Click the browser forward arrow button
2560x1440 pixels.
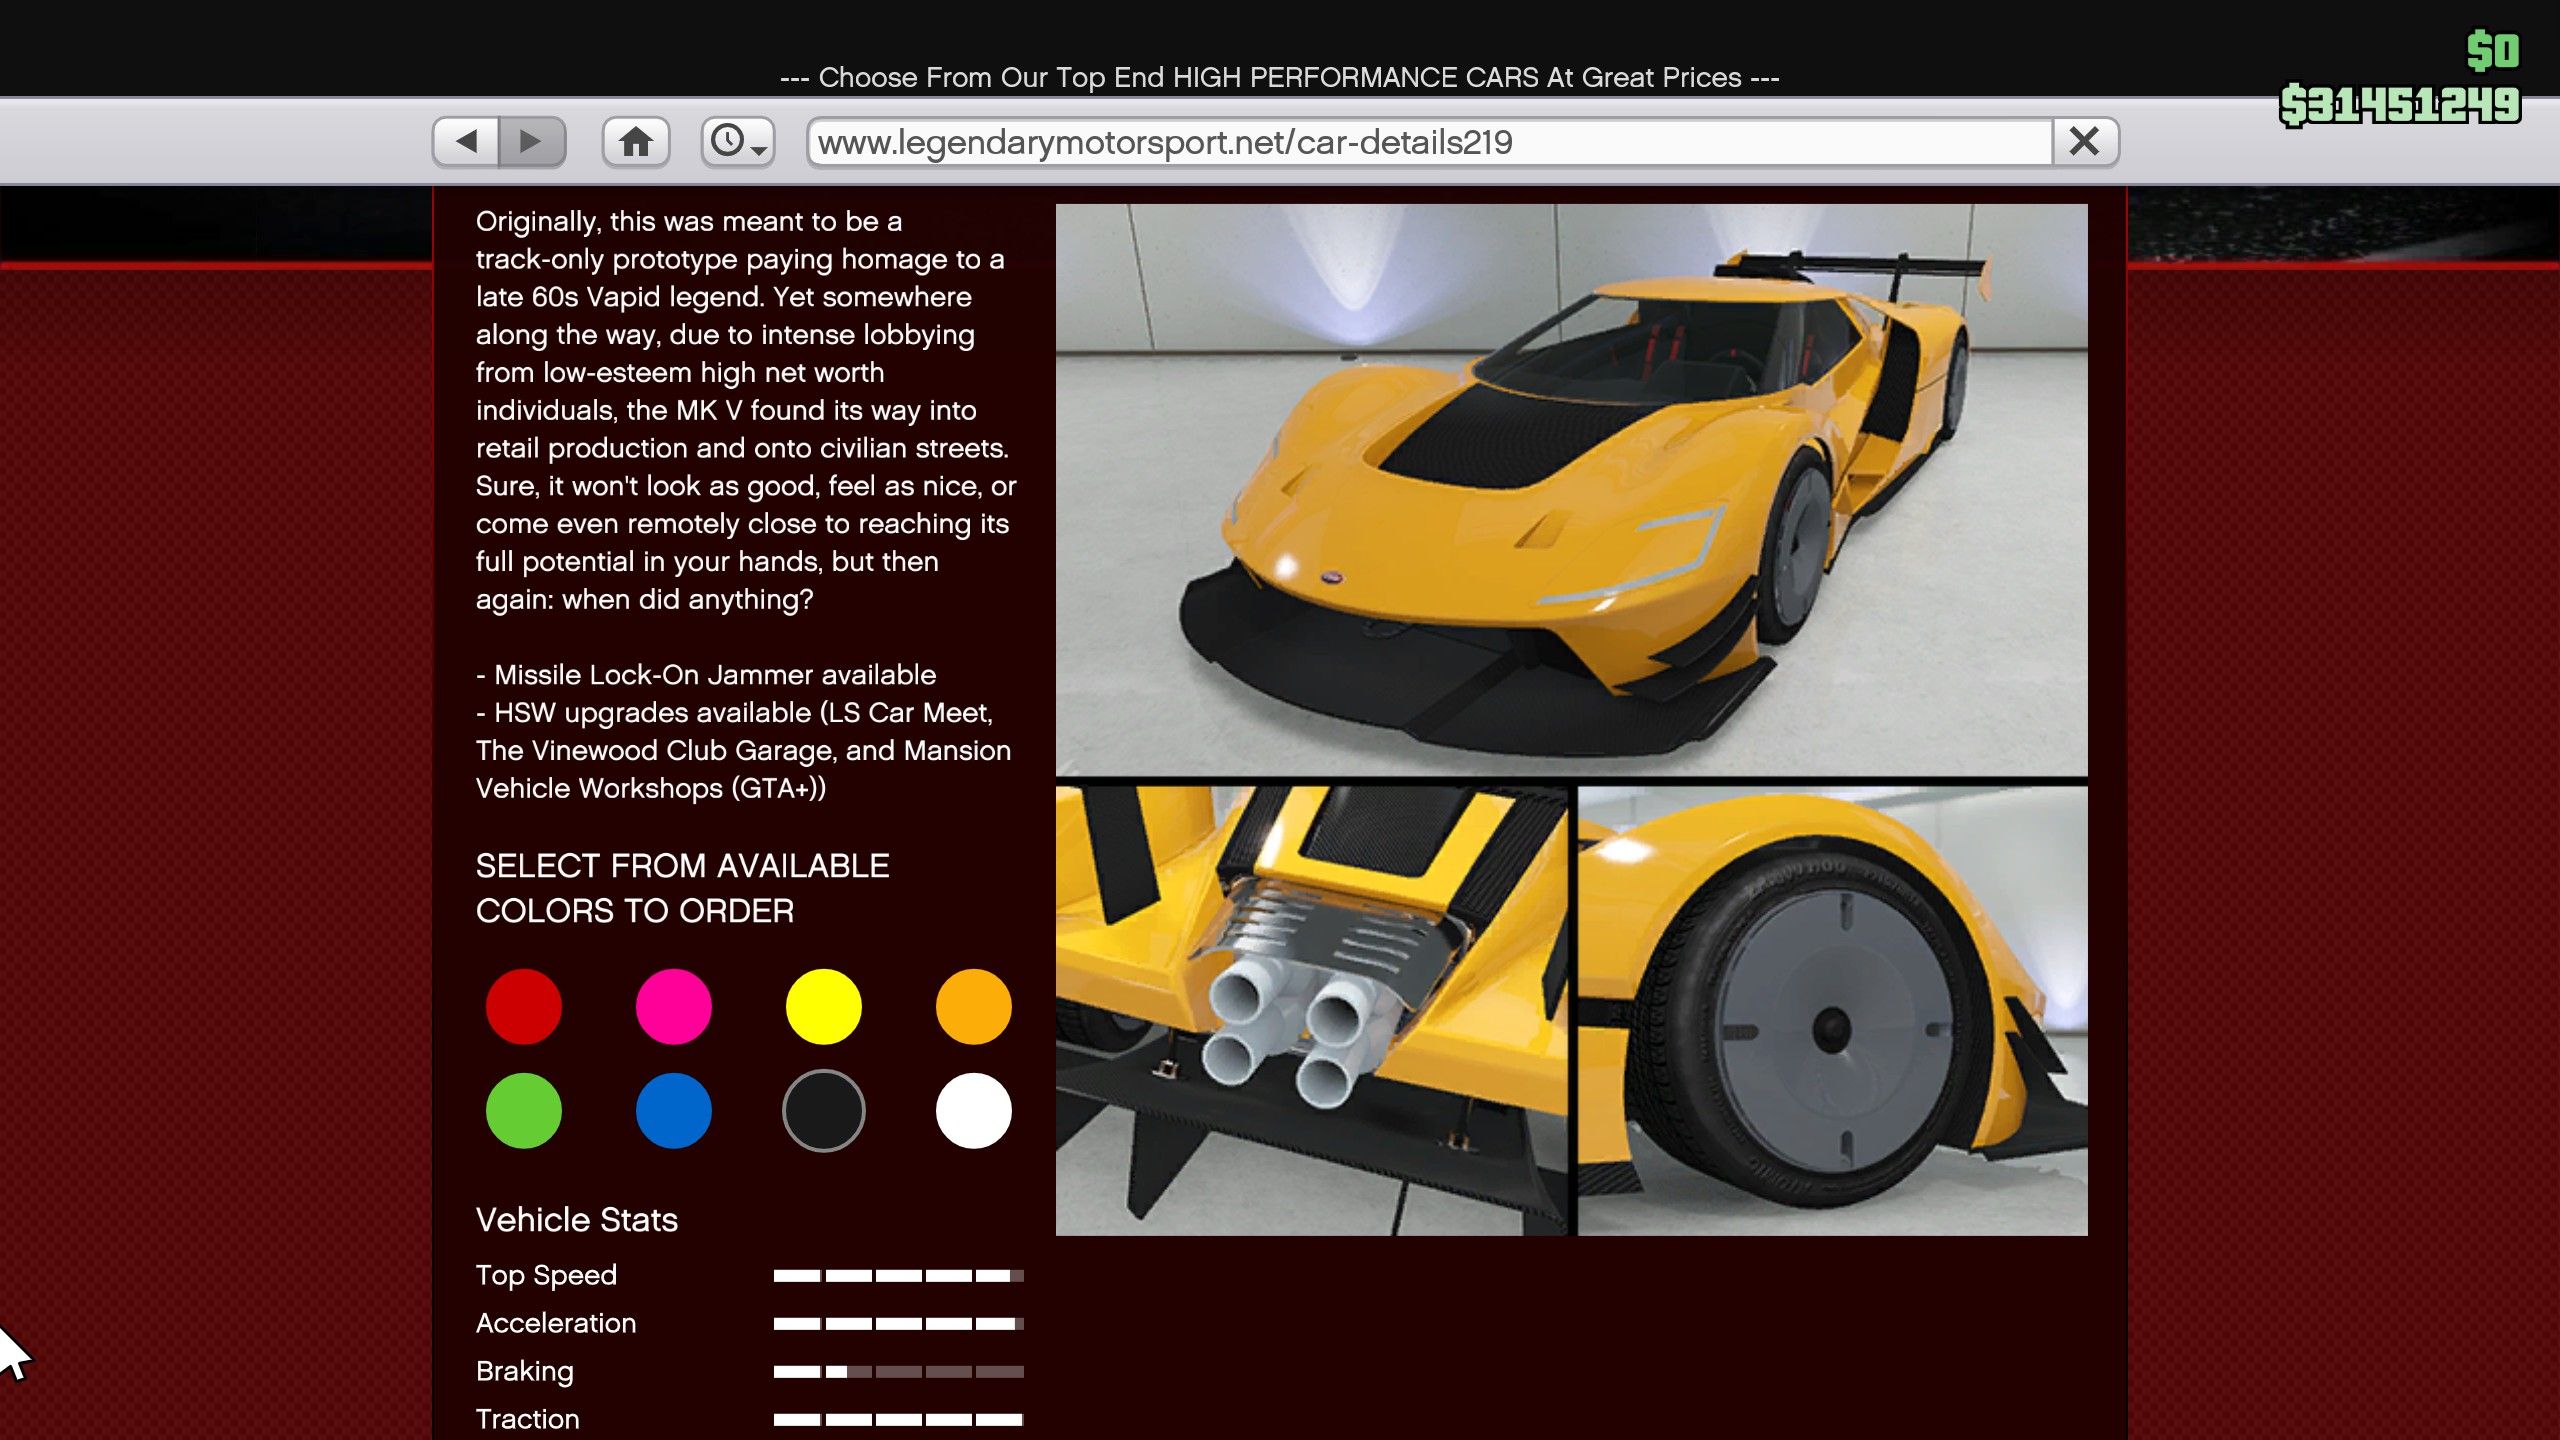[x=531, y=141]
